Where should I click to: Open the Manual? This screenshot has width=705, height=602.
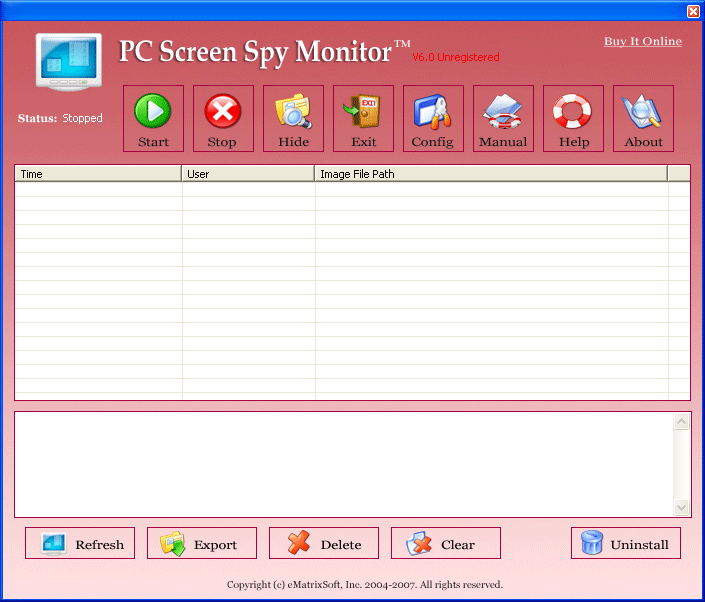click(503, 118)
